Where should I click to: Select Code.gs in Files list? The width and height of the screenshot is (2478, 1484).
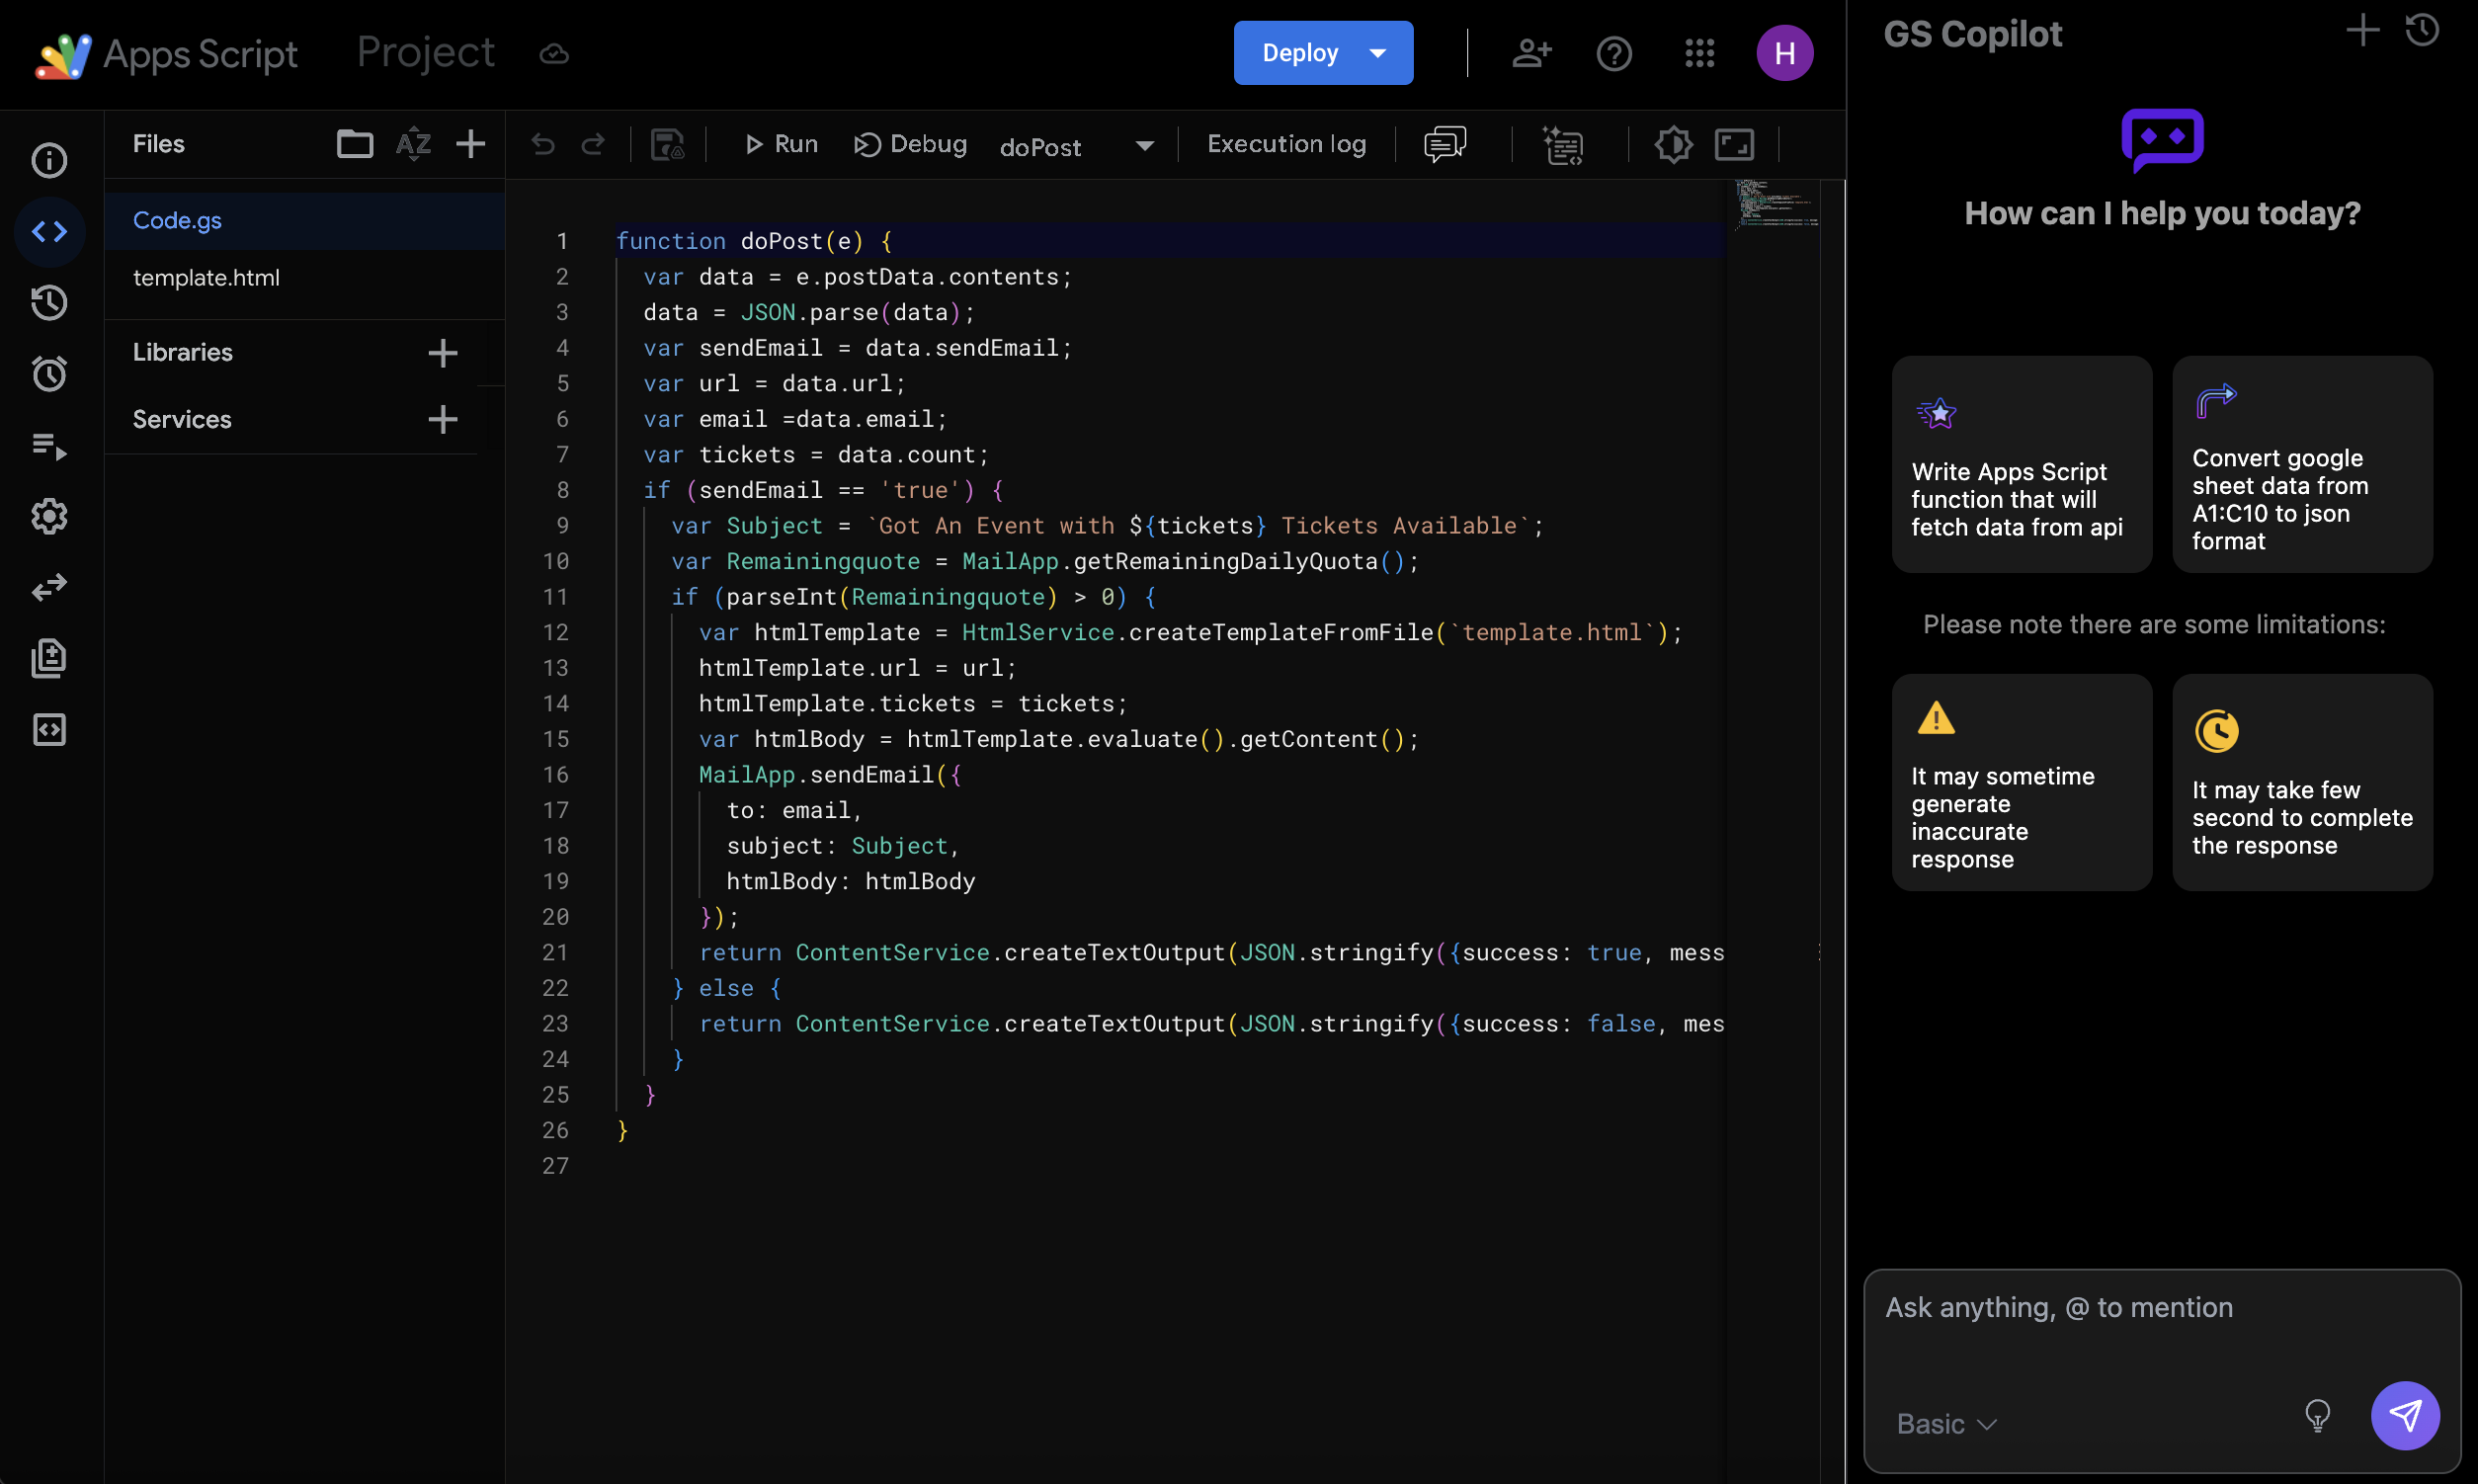[304, 220]
